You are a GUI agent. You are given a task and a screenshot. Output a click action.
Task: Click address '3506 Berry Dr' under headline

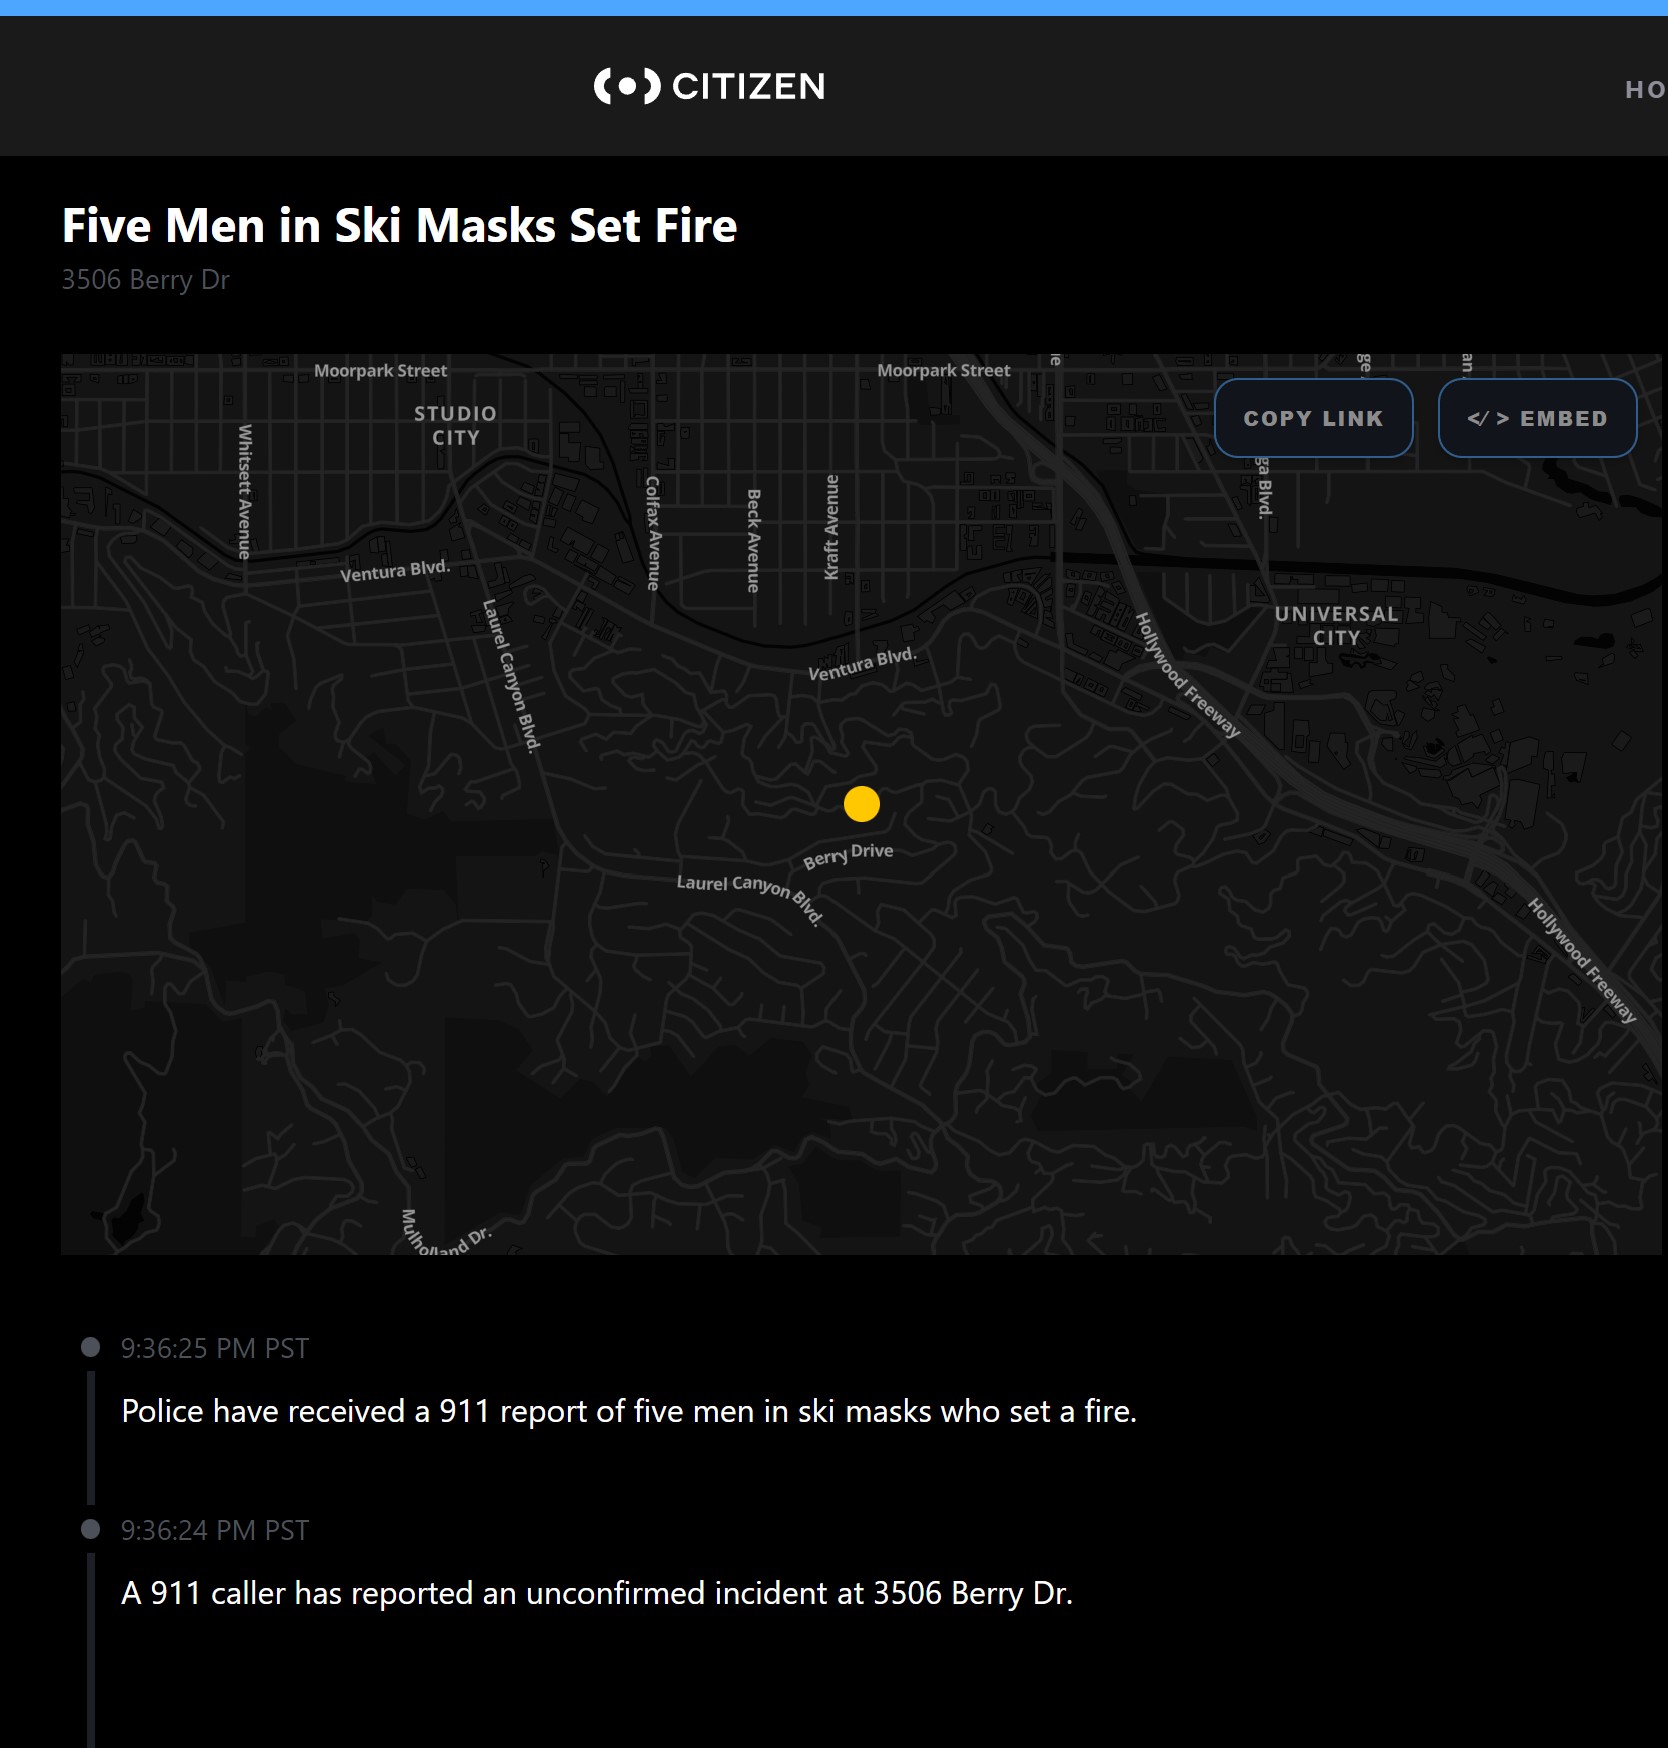click(x=146, y=280)
